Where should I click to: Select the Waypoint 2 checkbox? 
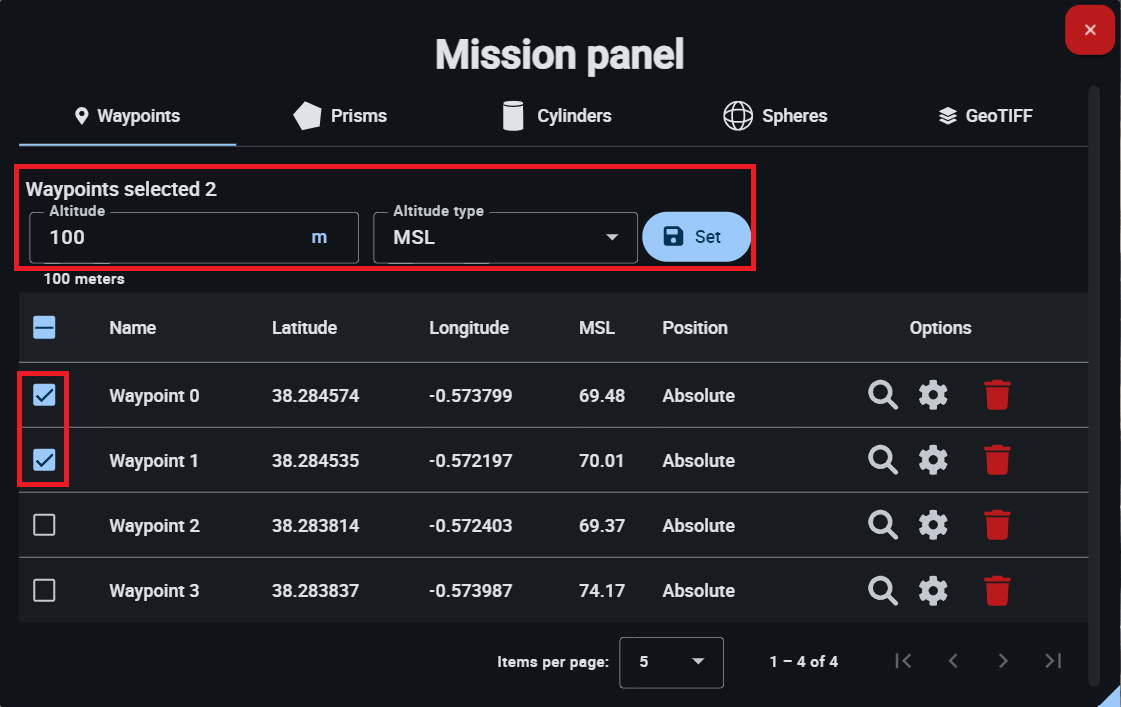[44, 526]
